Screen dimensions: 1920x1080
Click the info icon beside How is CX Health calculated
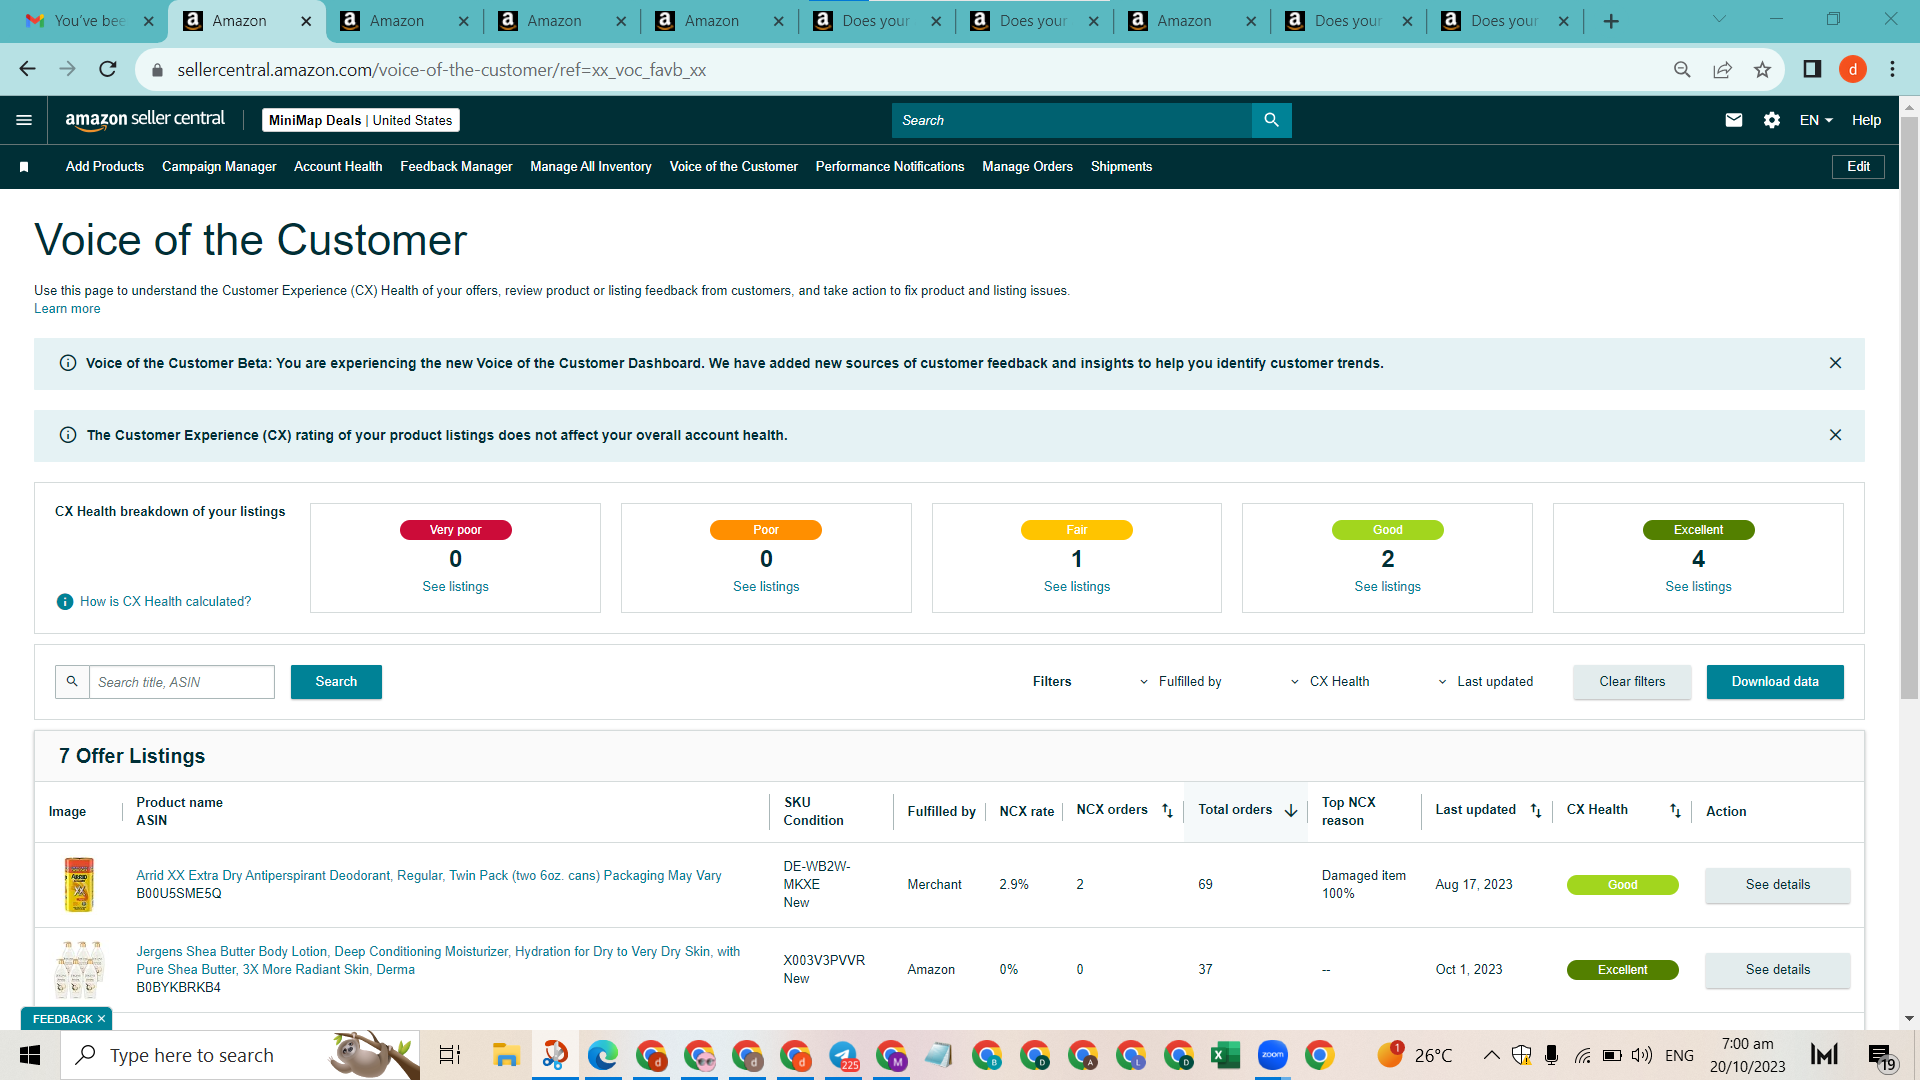65,602
